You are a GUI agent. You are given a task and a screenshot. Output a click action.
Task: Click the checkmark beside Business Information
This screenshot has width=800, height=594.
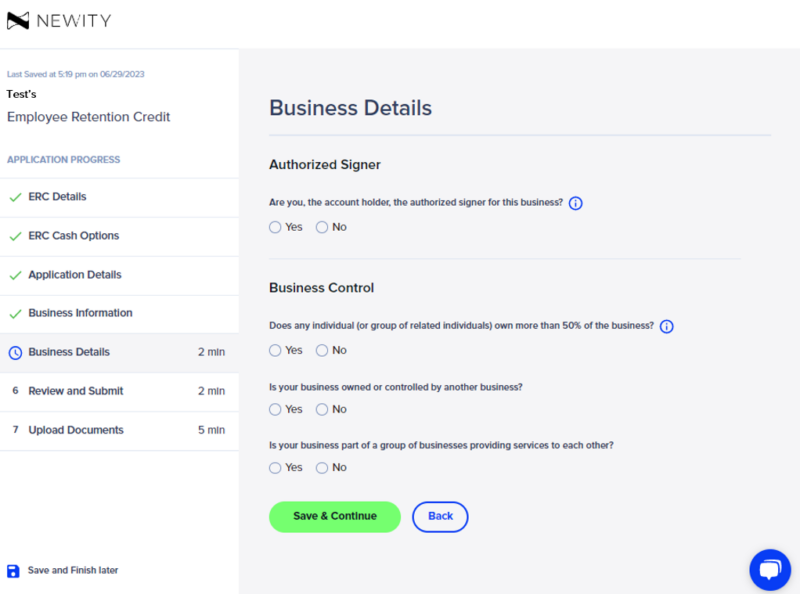(x=15, y=313)
